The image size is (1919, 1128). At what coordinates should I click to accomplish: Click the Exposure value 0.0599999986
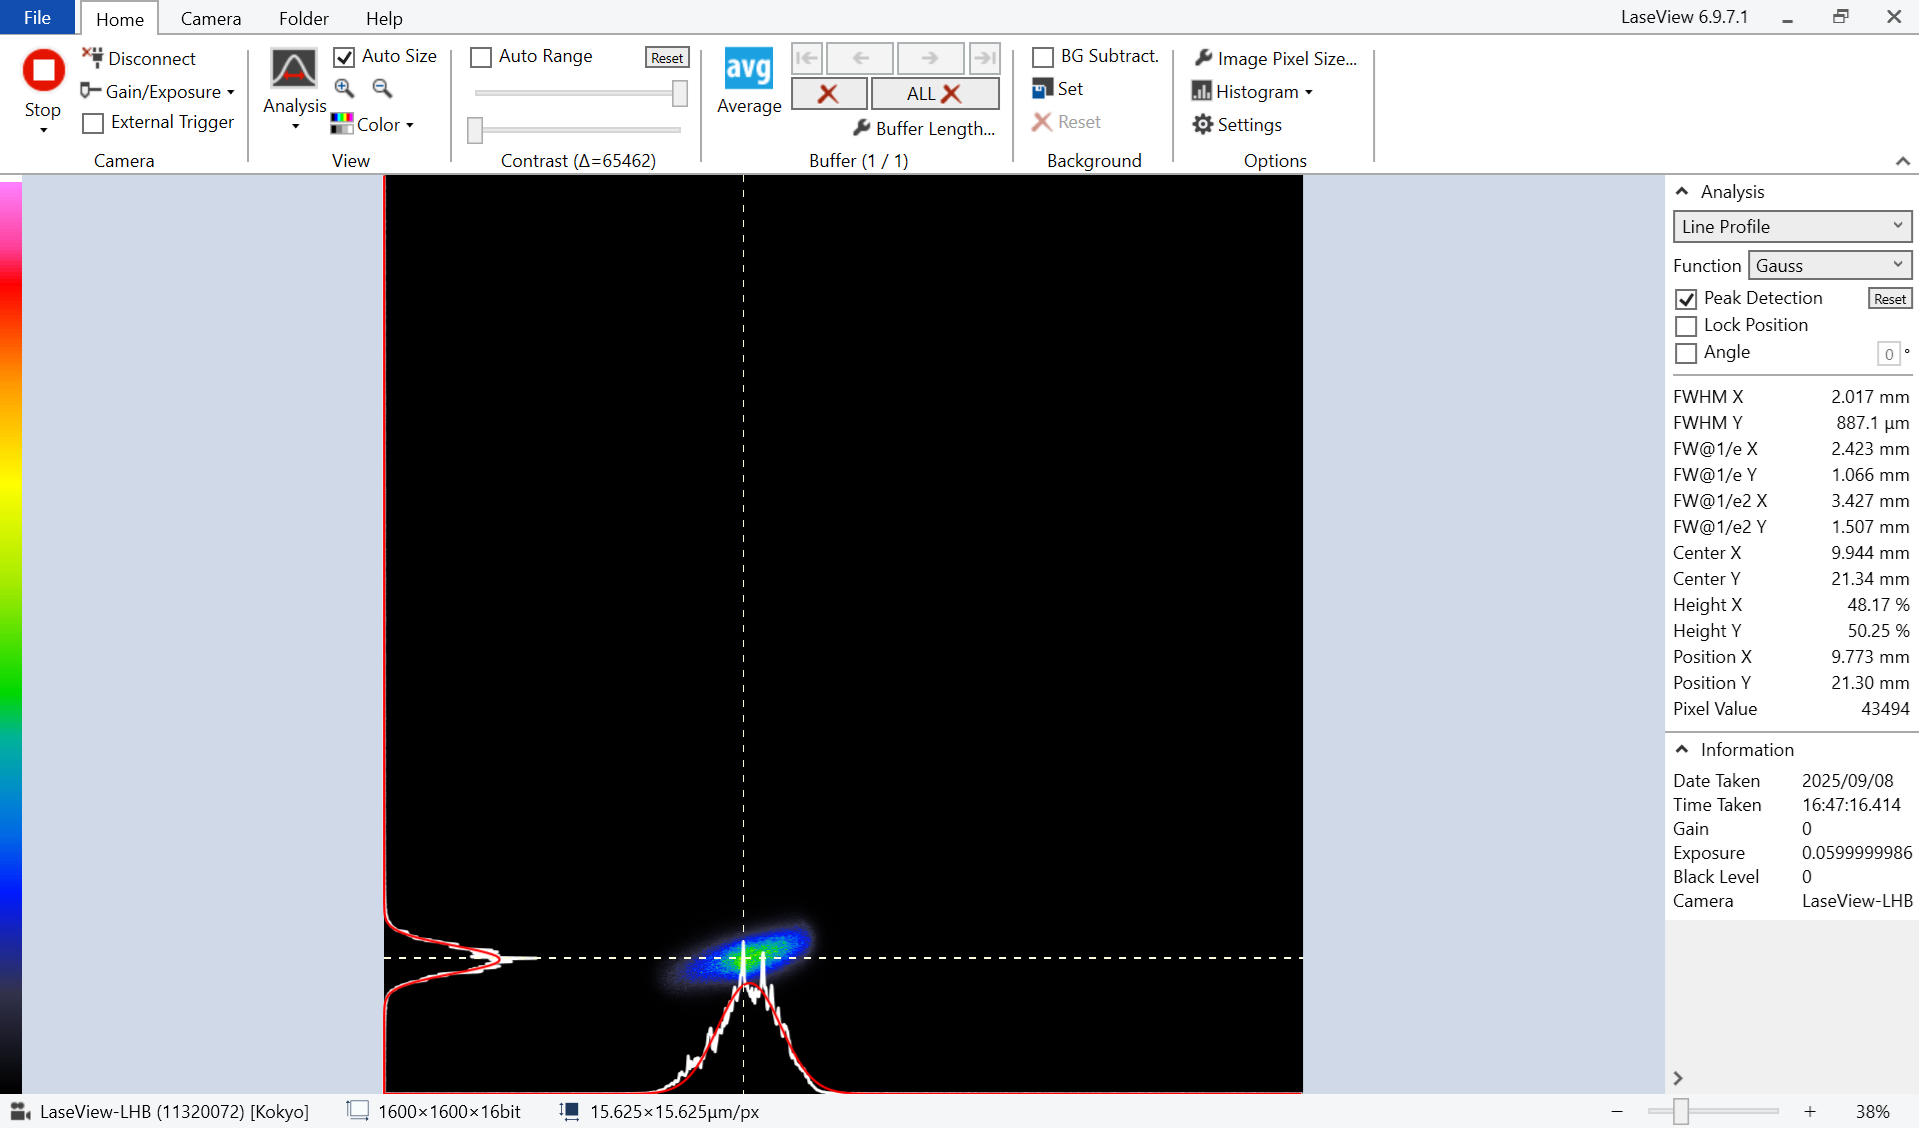coord(1857,852)
